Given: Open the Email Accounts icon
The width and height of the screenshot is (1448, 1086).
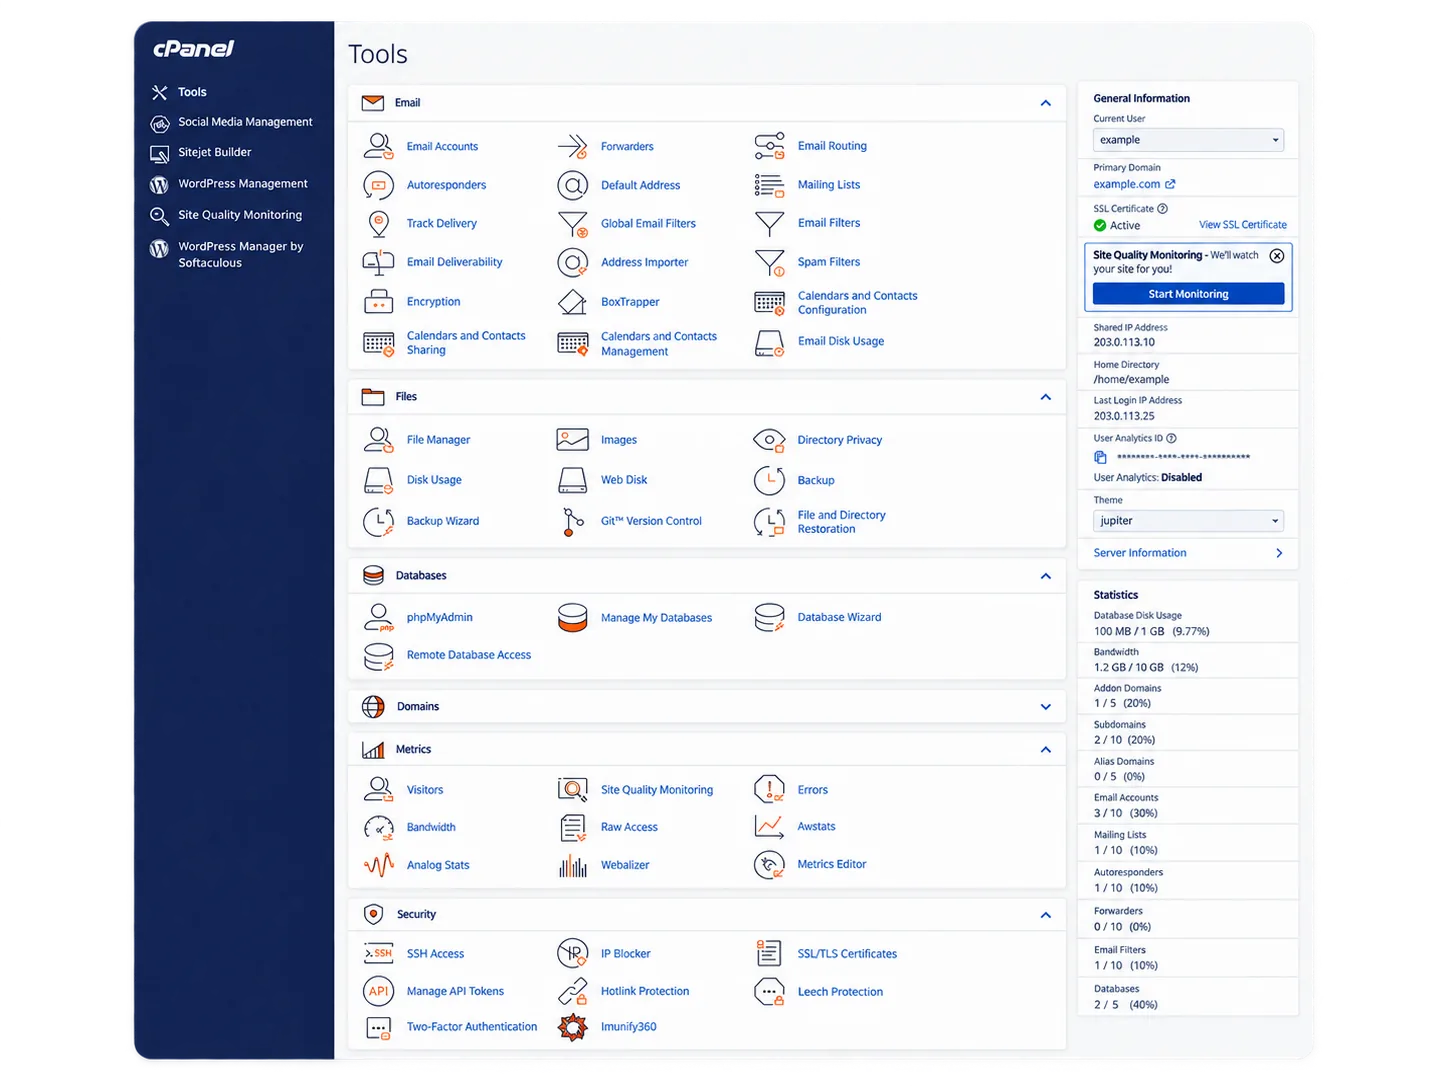Looking at the screenshot, I should click(378, 146).
